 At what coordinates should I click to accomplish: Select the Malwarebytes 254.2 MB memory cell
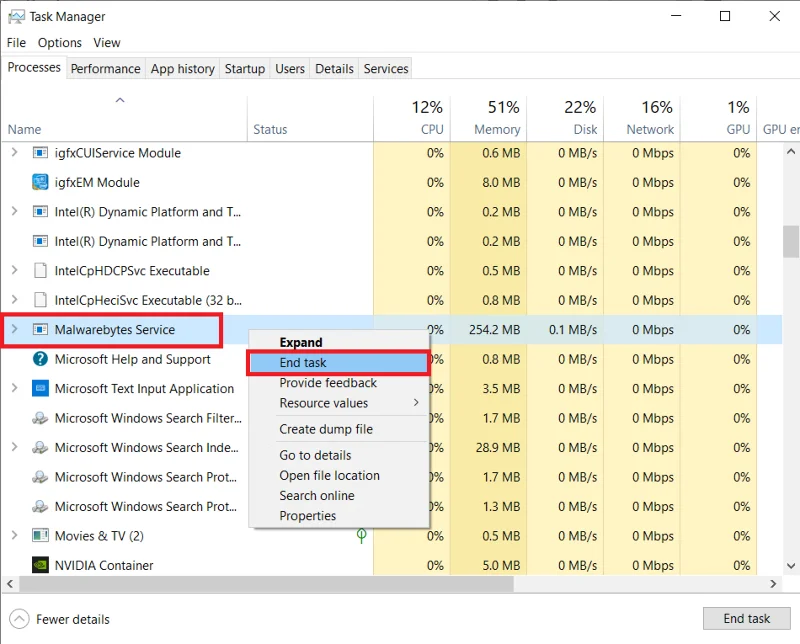coord(488,330)
